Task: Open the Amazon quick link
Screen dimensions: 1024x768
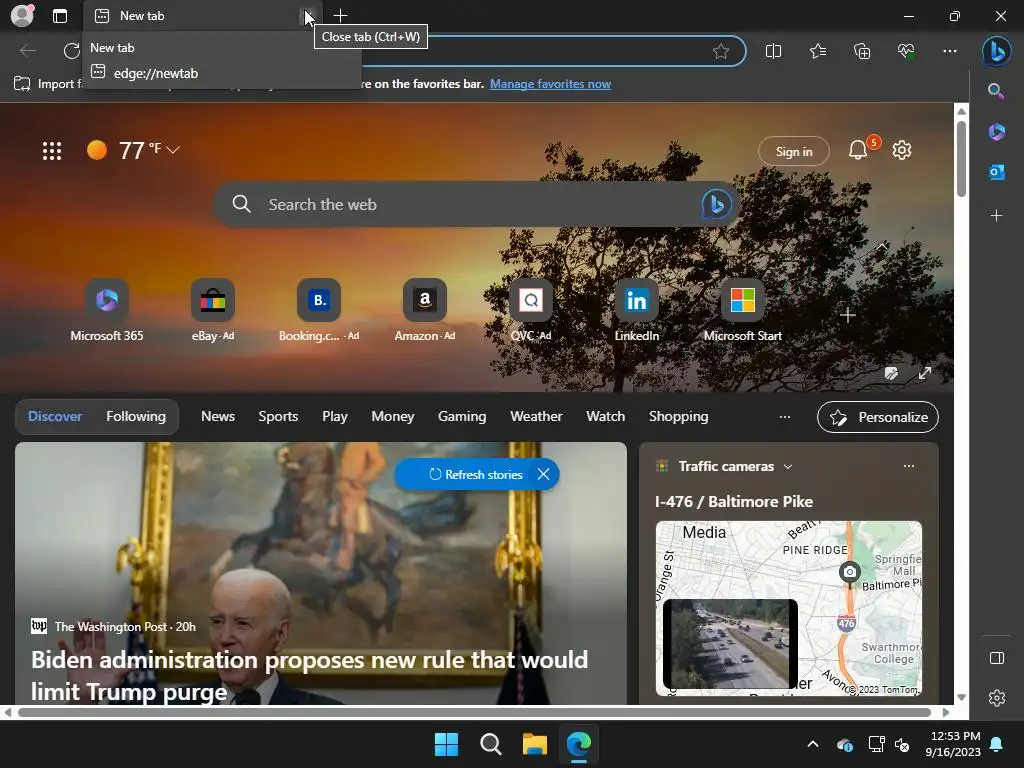Action: [x=424, y=311]
